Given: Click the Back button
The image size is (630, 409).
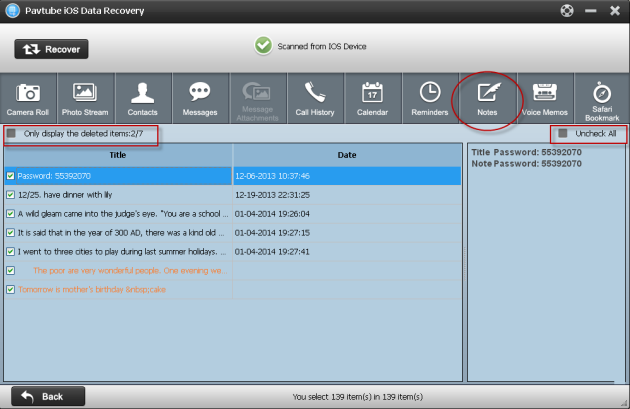Looking at the screenshot, I should pyautogui.click(x=48, y=397).
